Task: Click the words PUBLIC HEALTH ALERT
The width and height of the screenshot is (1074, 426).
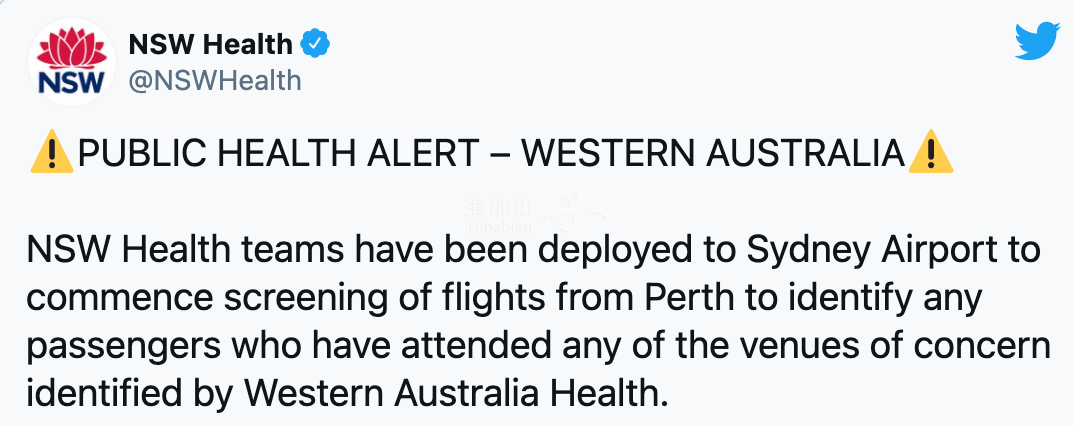Action: (277, 153)
